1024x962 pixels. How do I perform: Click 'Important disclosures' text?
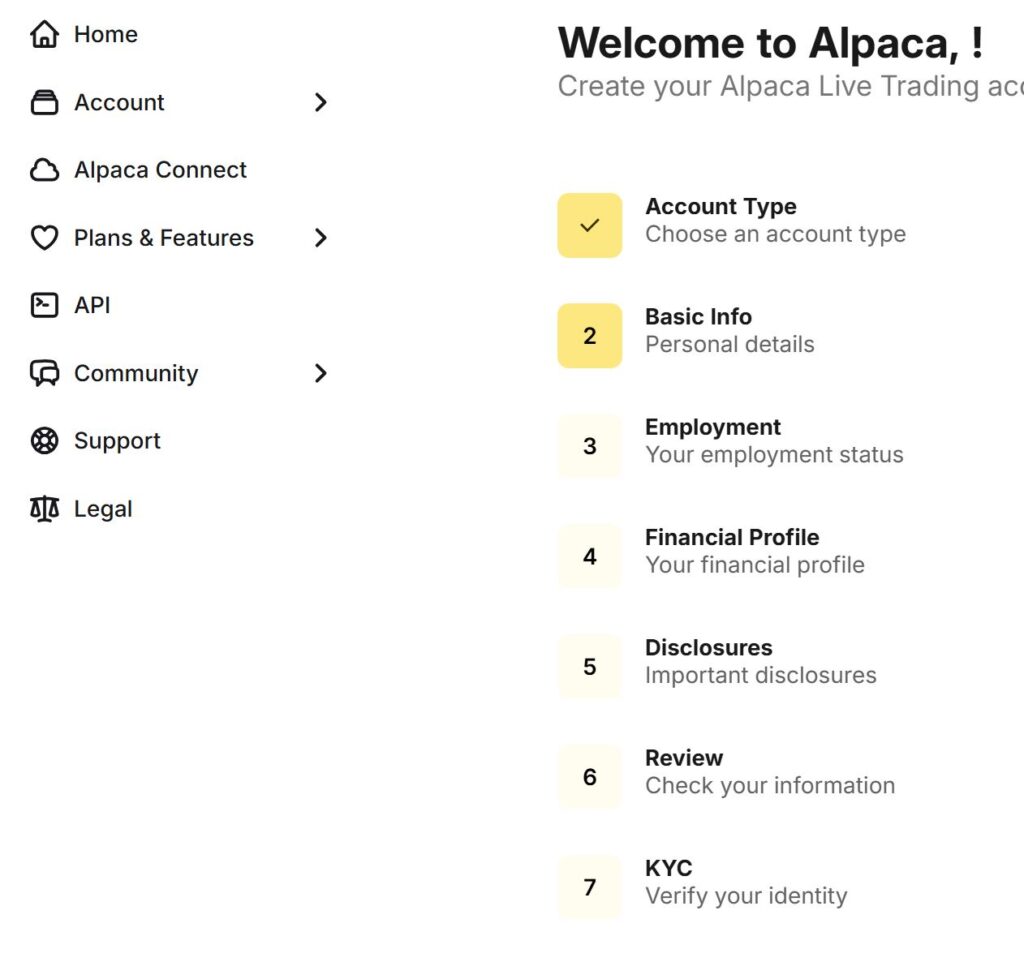(x=761, y=676)
